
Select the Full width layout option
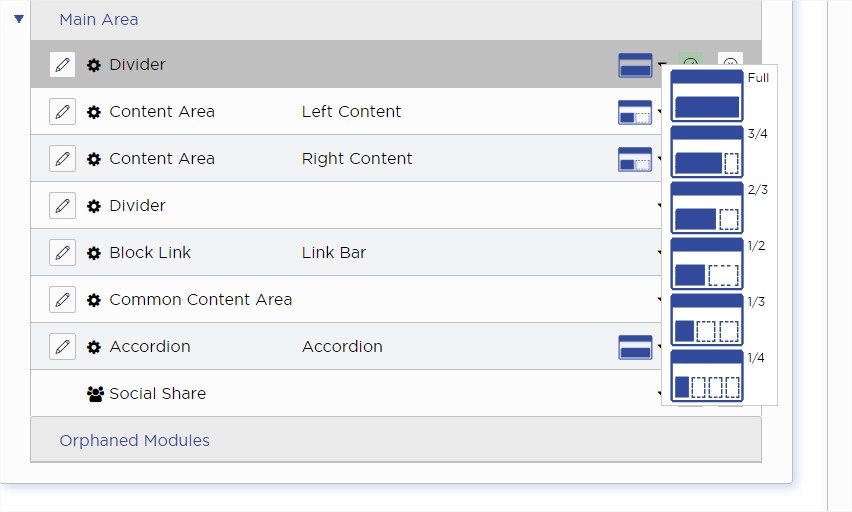tap(706, 96)
